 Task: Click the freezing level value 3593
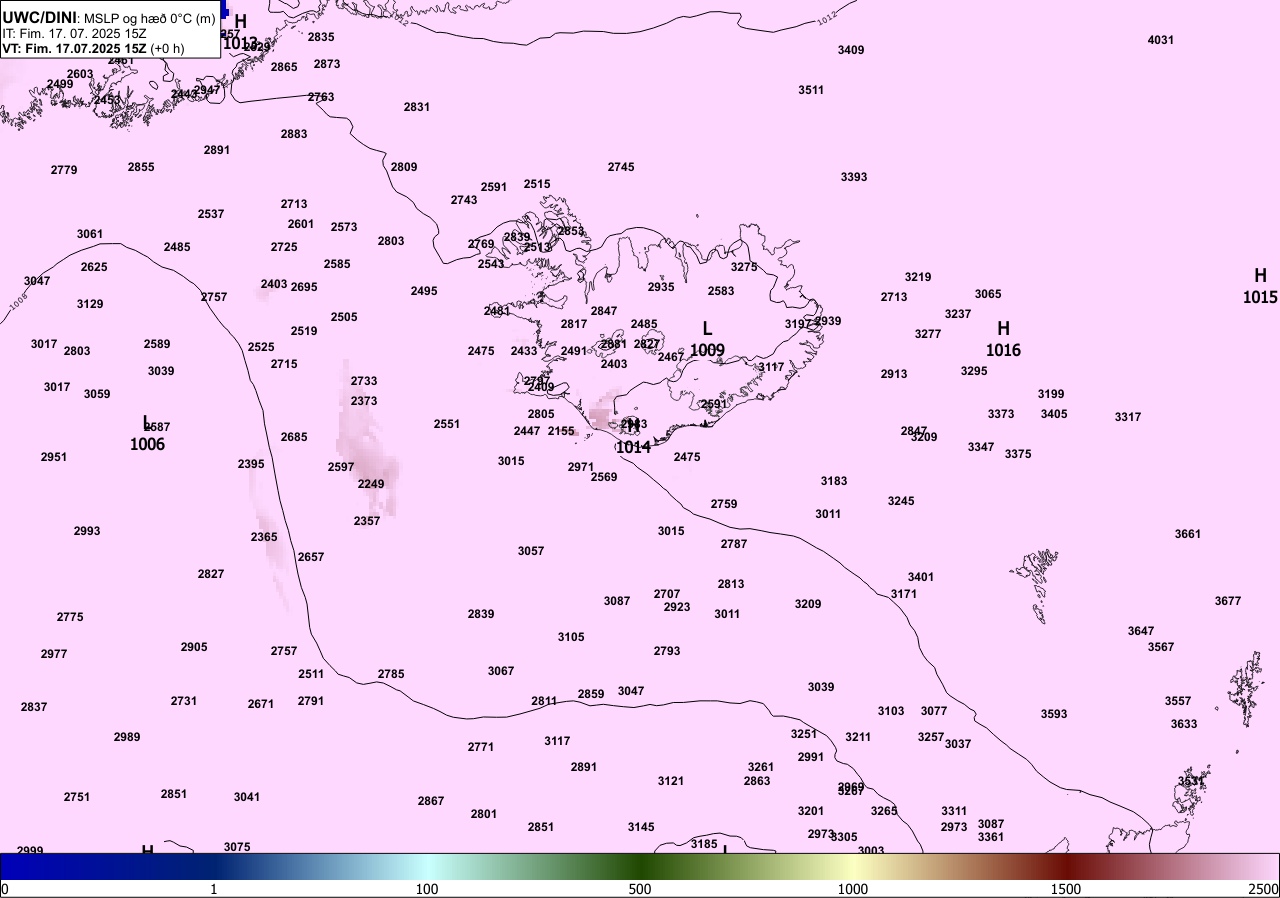pyautogui.click(x=1054, y=714)
